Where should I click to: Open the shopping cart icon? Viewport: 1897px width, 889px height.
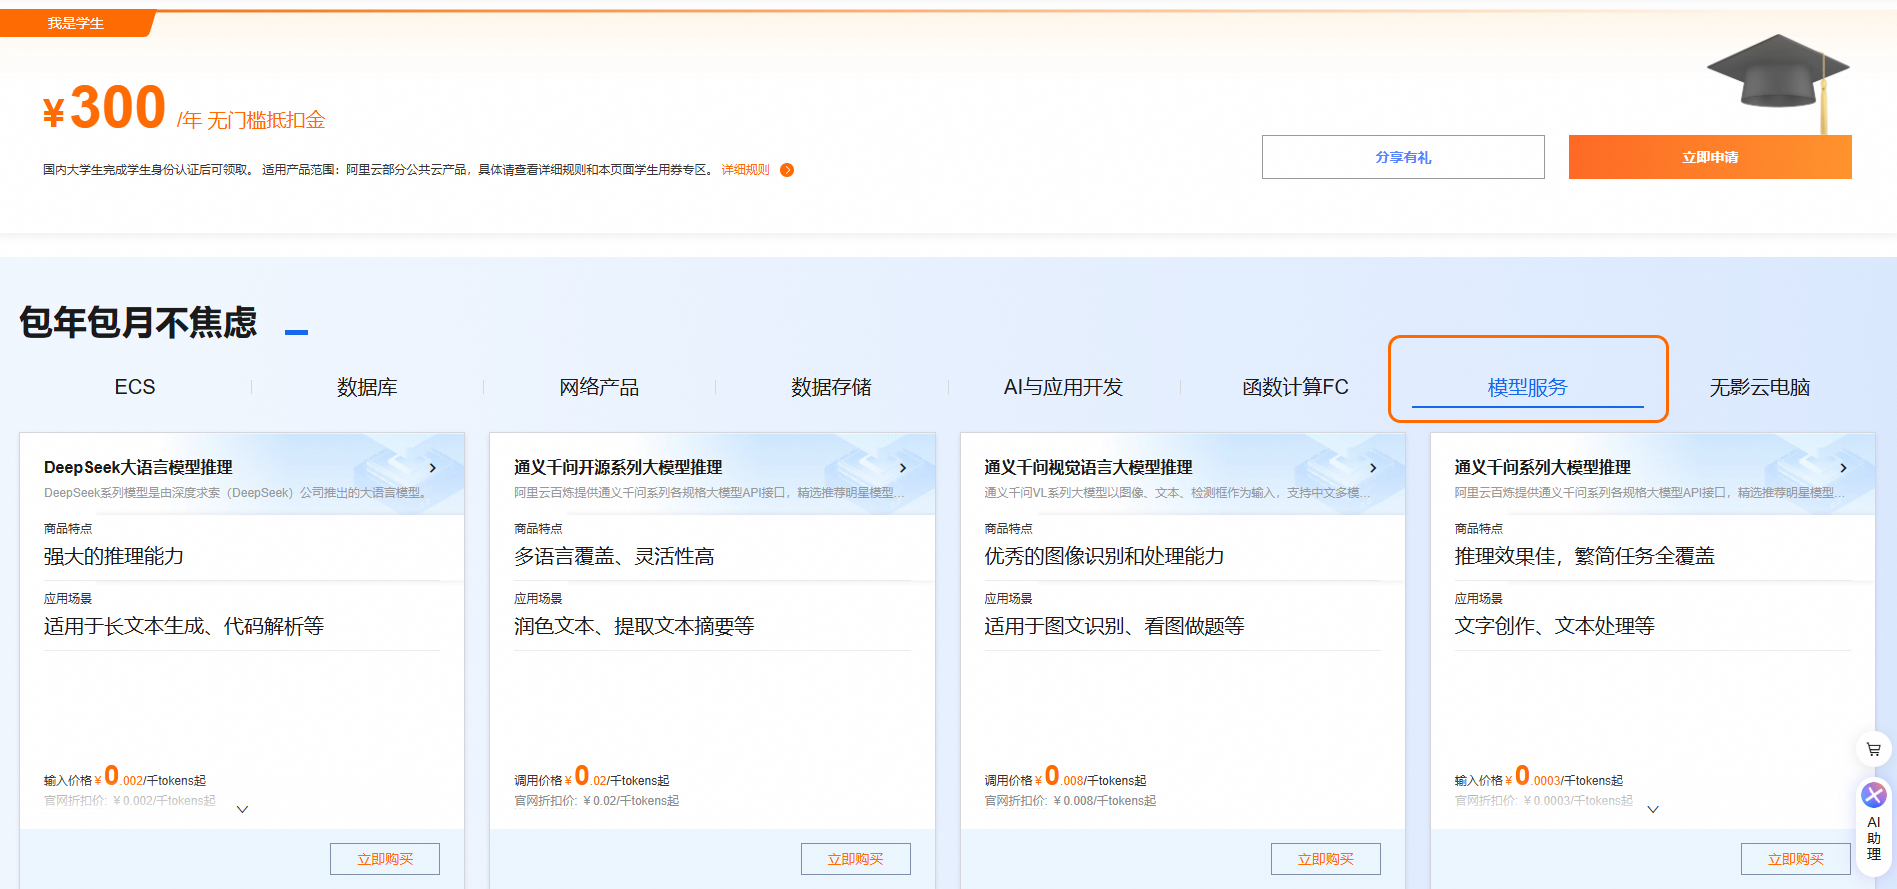(x=1873, y=749)
